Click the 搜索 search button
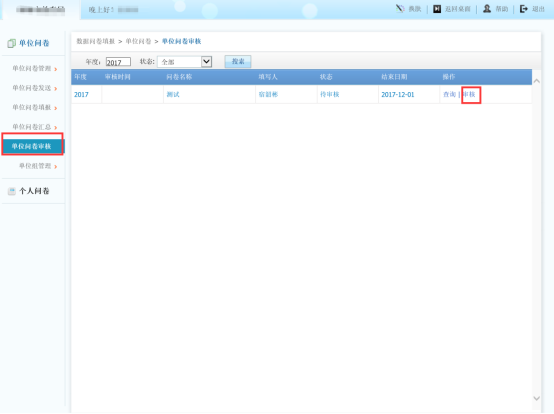Image resolution: width=554 pixels, height=414 pixels. [238, 61]
